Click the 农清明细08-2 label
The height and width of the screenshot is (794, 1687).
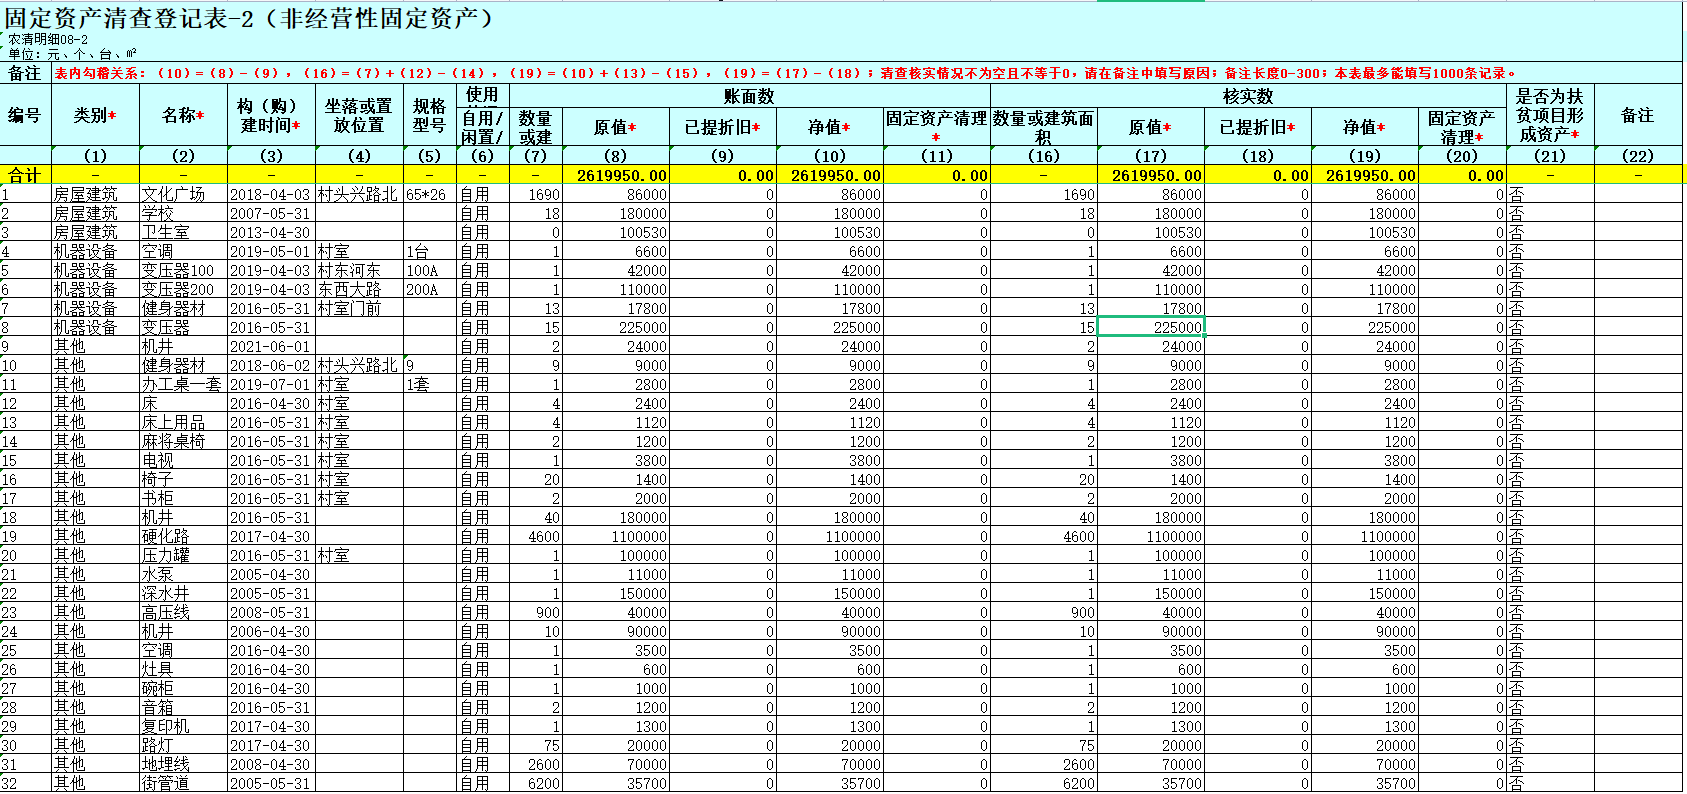click(48, 40)
